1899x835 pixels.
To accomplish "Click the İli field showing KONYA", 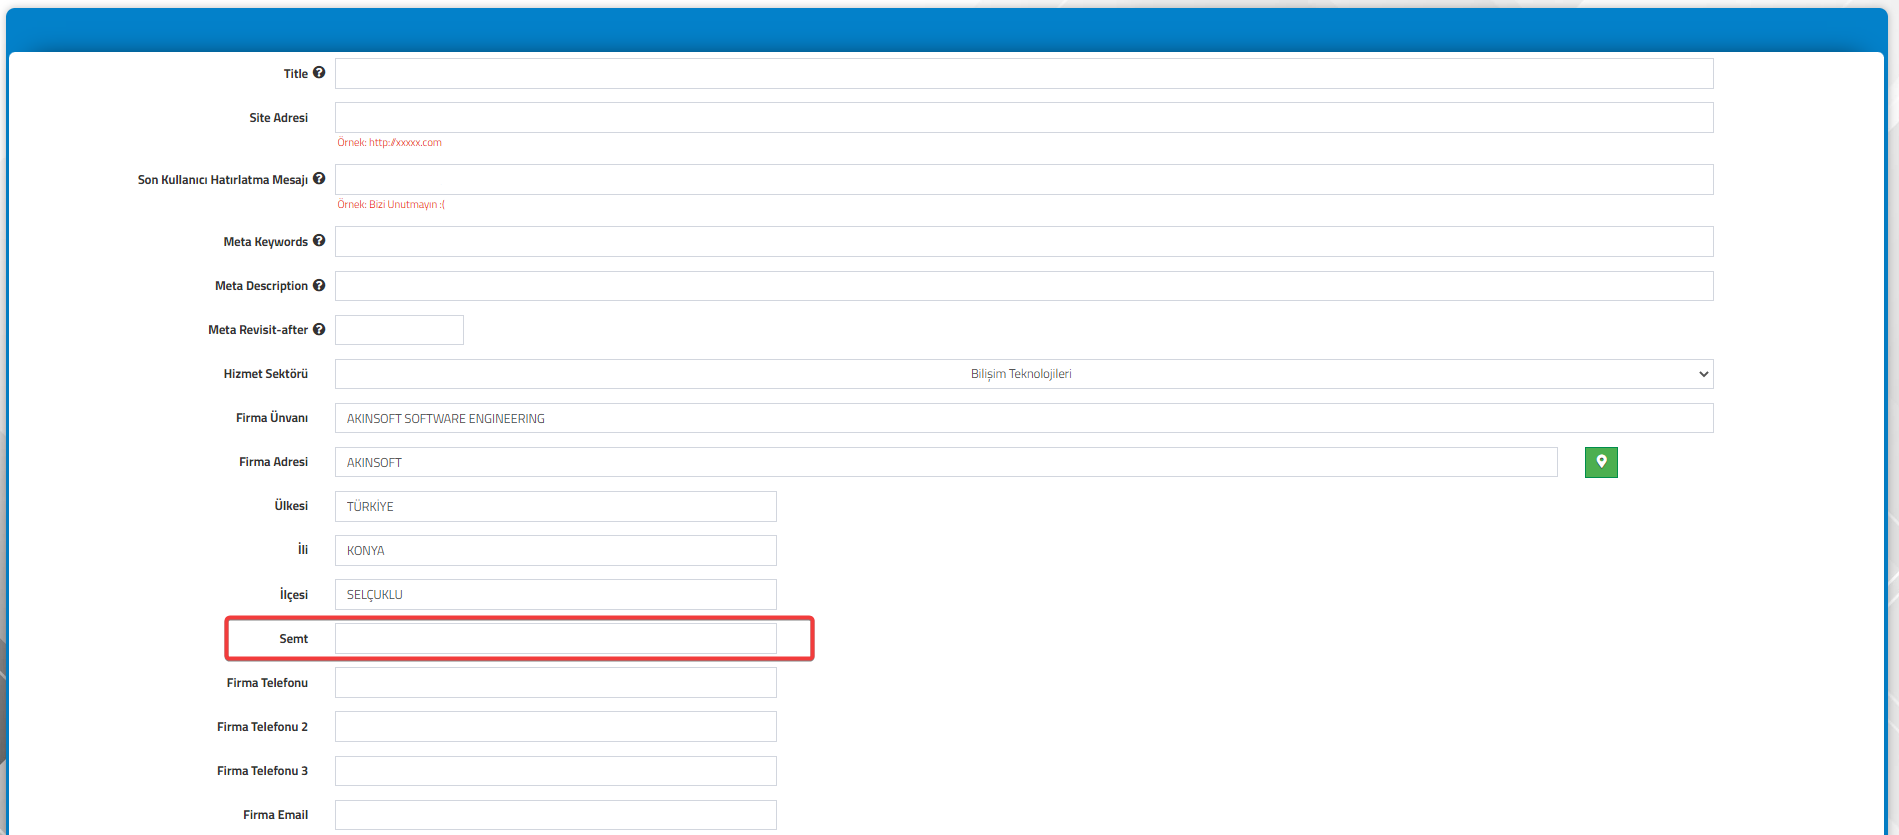I will pos(556,550).
